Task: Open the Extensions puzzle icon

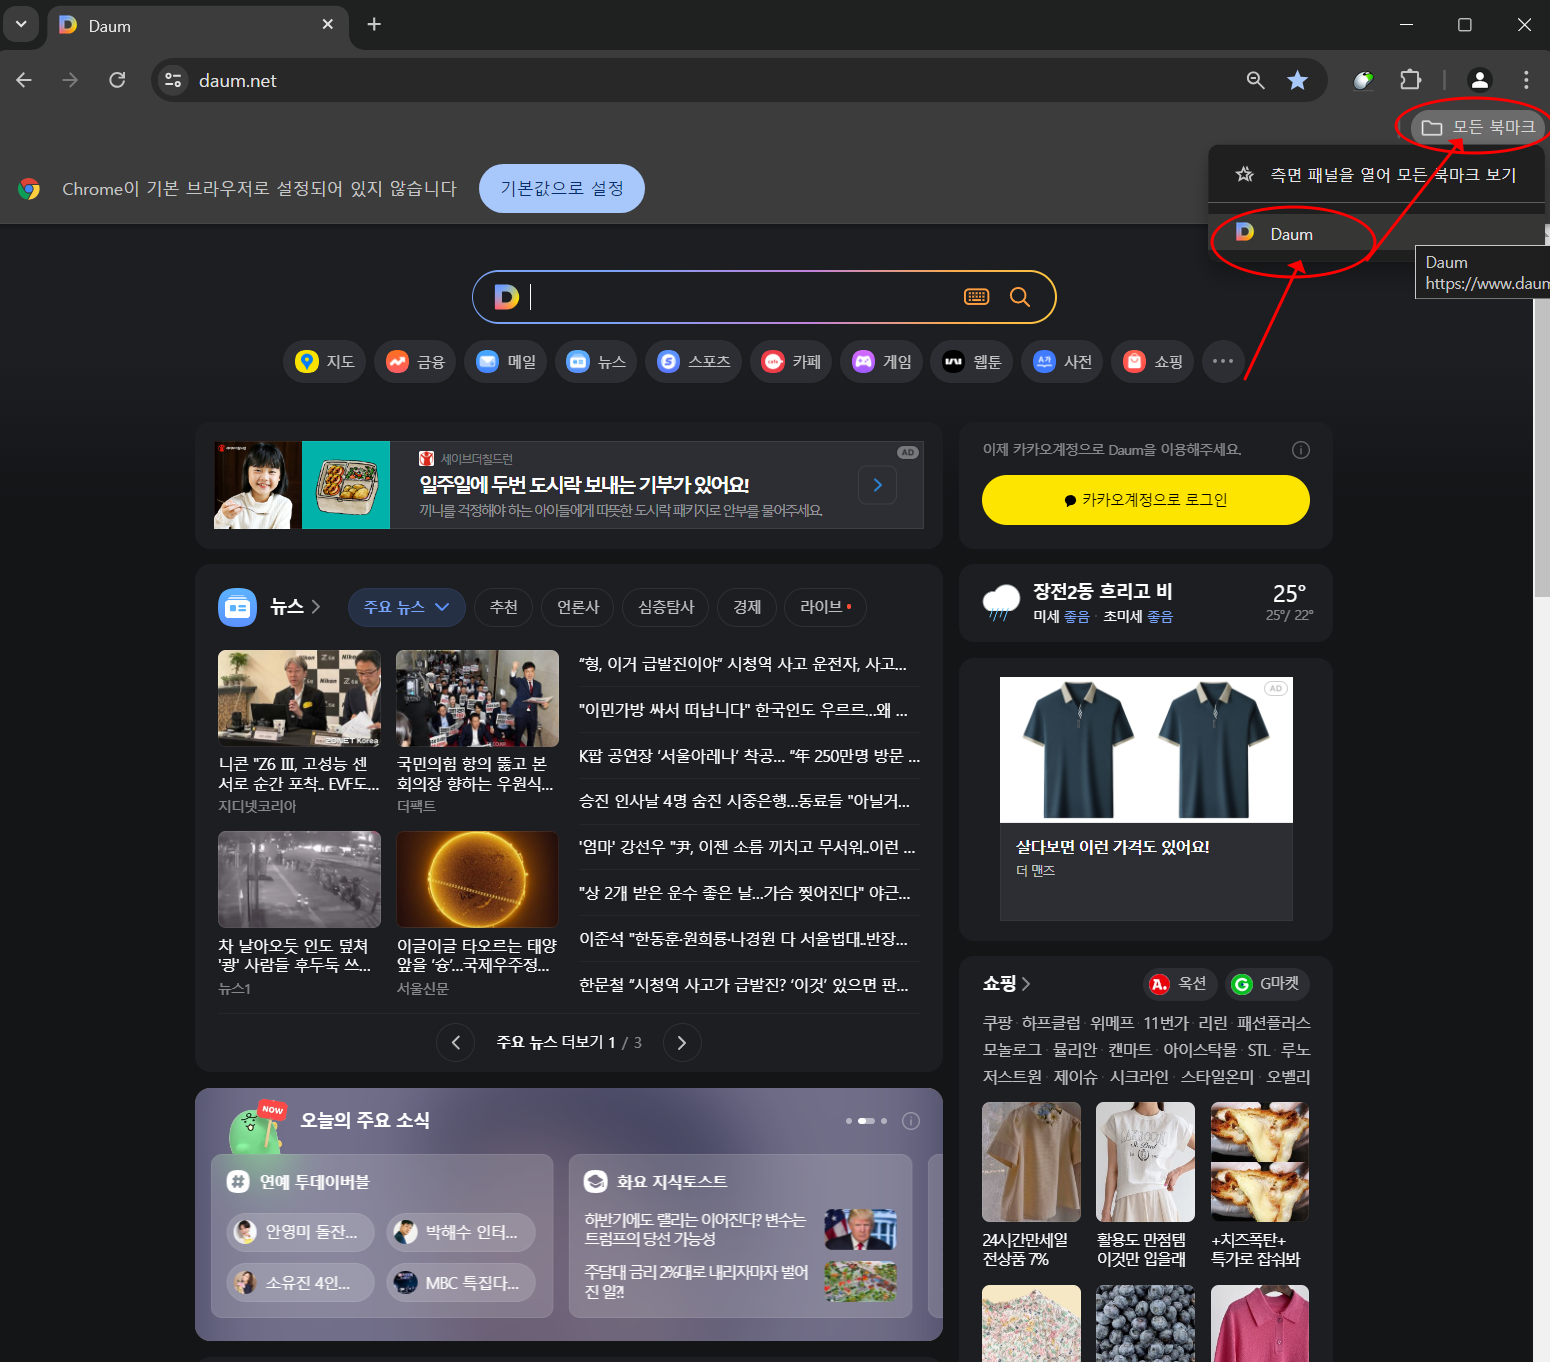Action: click(1410, 80)
